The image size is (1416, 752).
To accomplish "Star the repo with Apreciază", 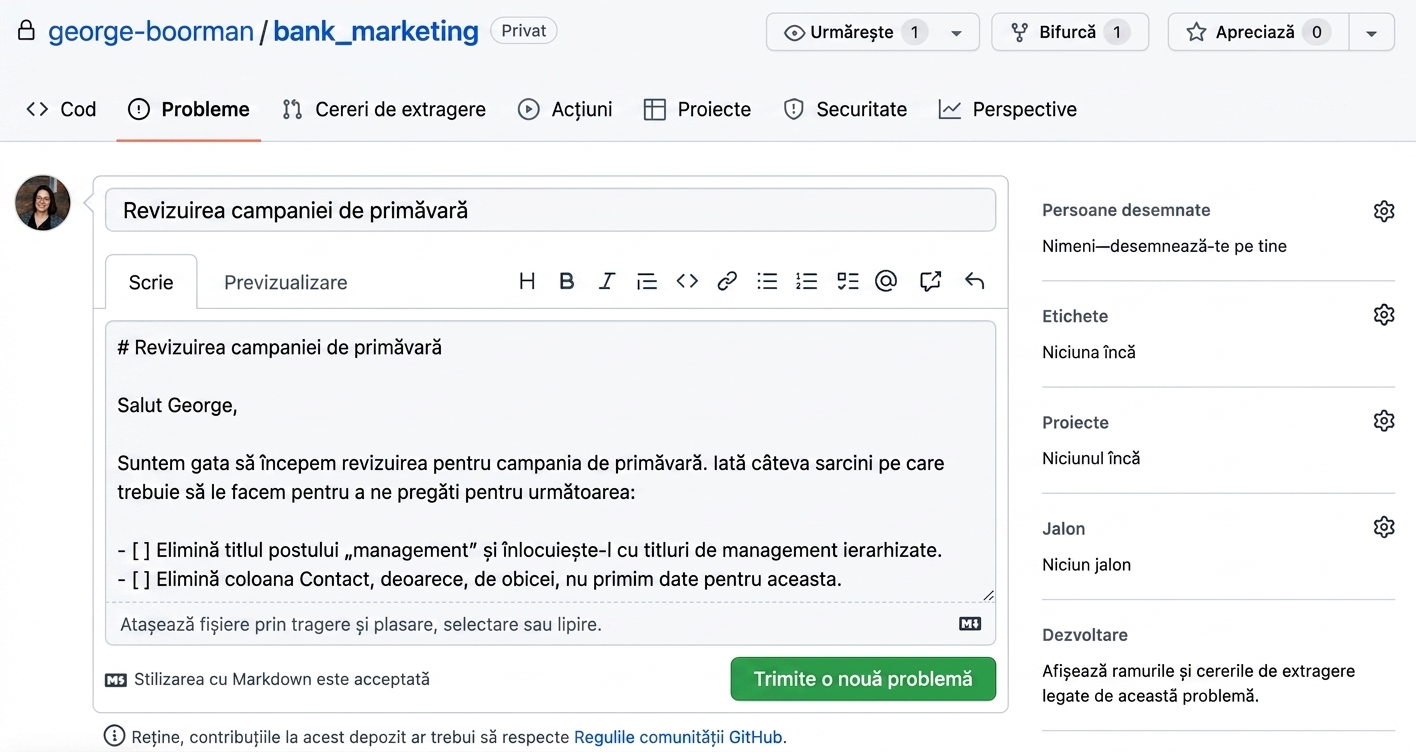I will pyautogui.click(x=1259, y=32).
